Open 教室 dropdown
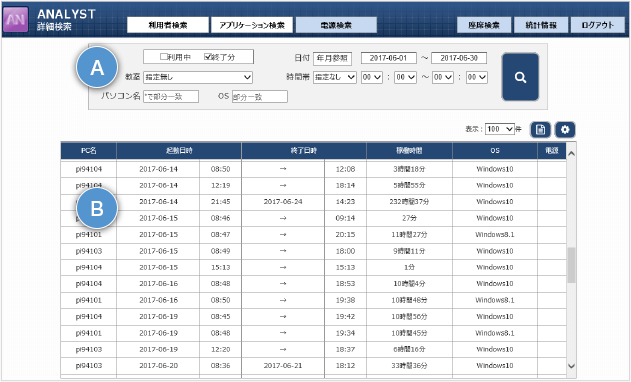The width and height of the screenshot is (631, 382). [198, 77]
